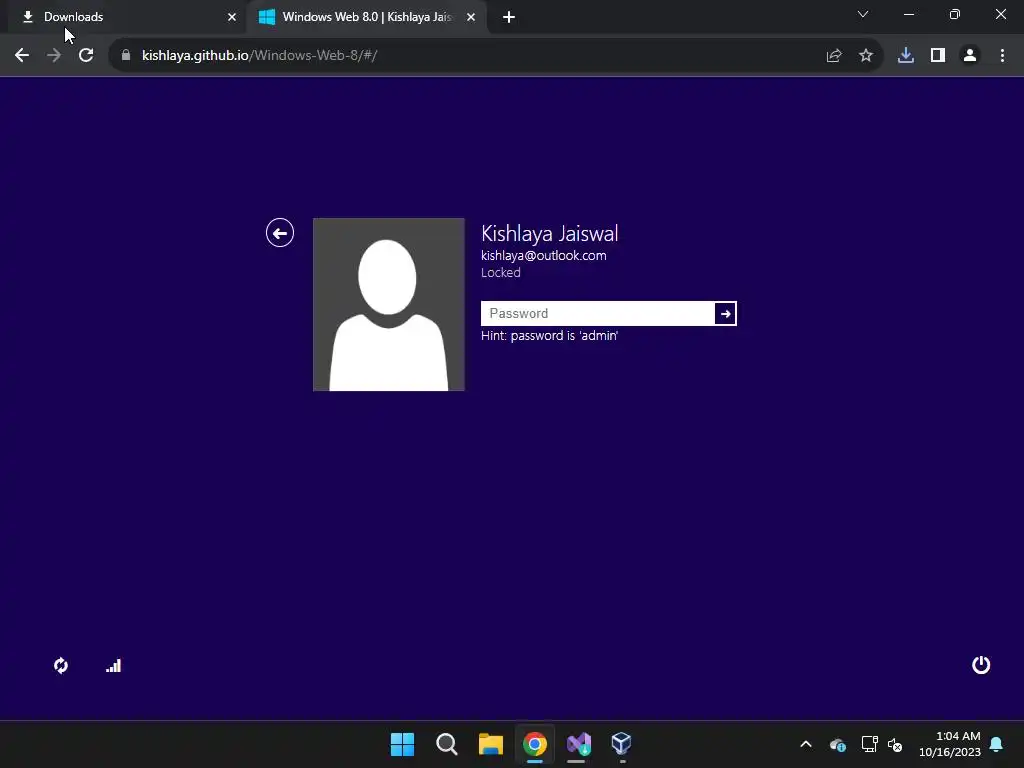This screenshot has width=1024, height=768.
Task: Click the Password input field
Action: tap(598, 313)
